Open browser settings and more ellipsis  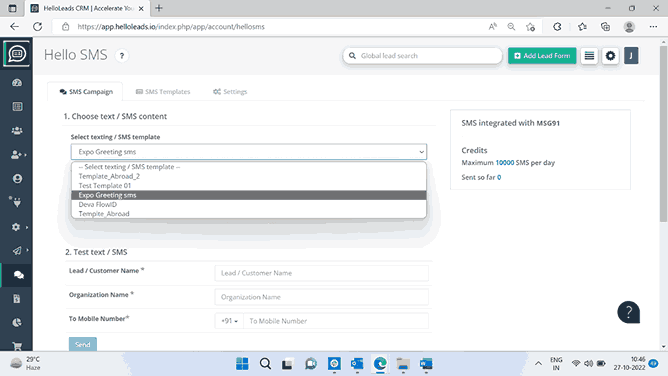coord(653,27)
